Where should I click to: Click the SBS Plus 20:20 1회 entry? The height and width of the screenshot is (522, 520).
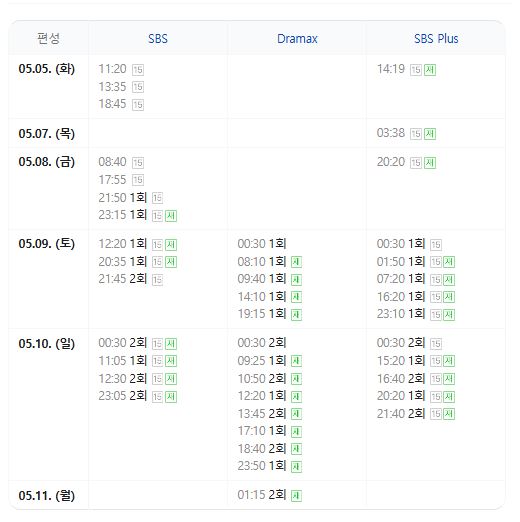coord(401,396)
